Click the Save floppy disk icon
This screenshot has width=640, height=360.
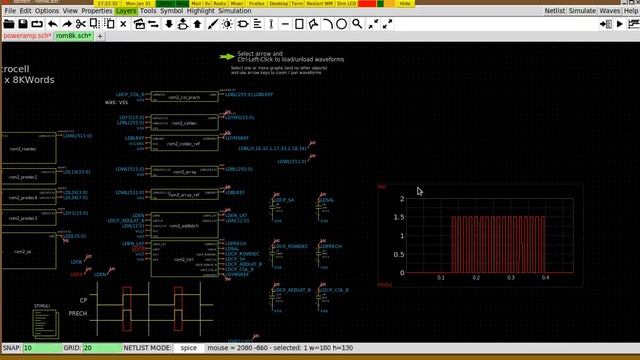(23, 24)
